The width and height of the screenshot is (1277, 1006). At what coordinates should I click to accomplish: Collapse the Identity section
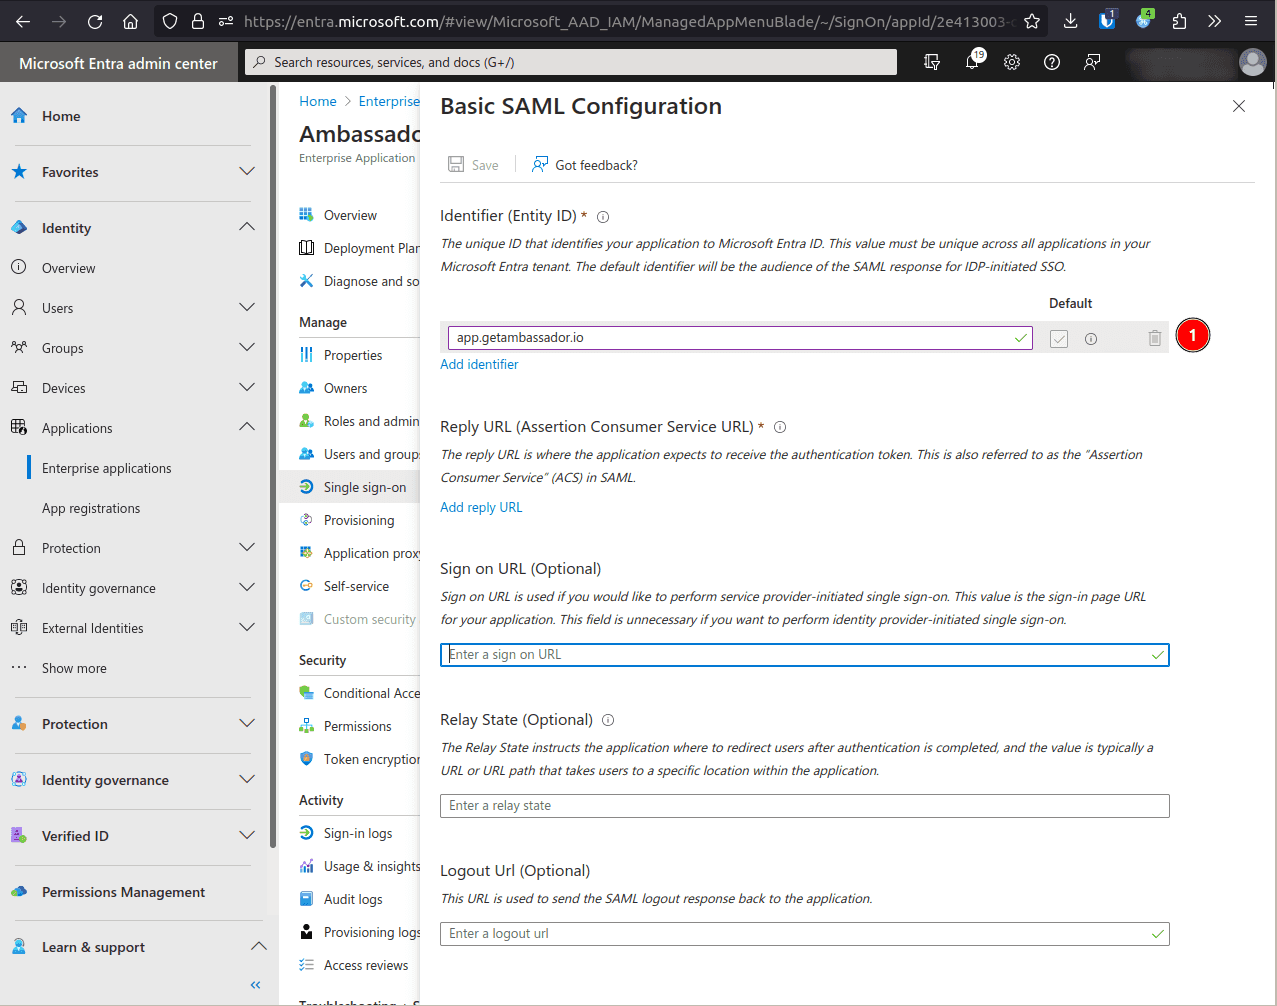coord(247,228)
